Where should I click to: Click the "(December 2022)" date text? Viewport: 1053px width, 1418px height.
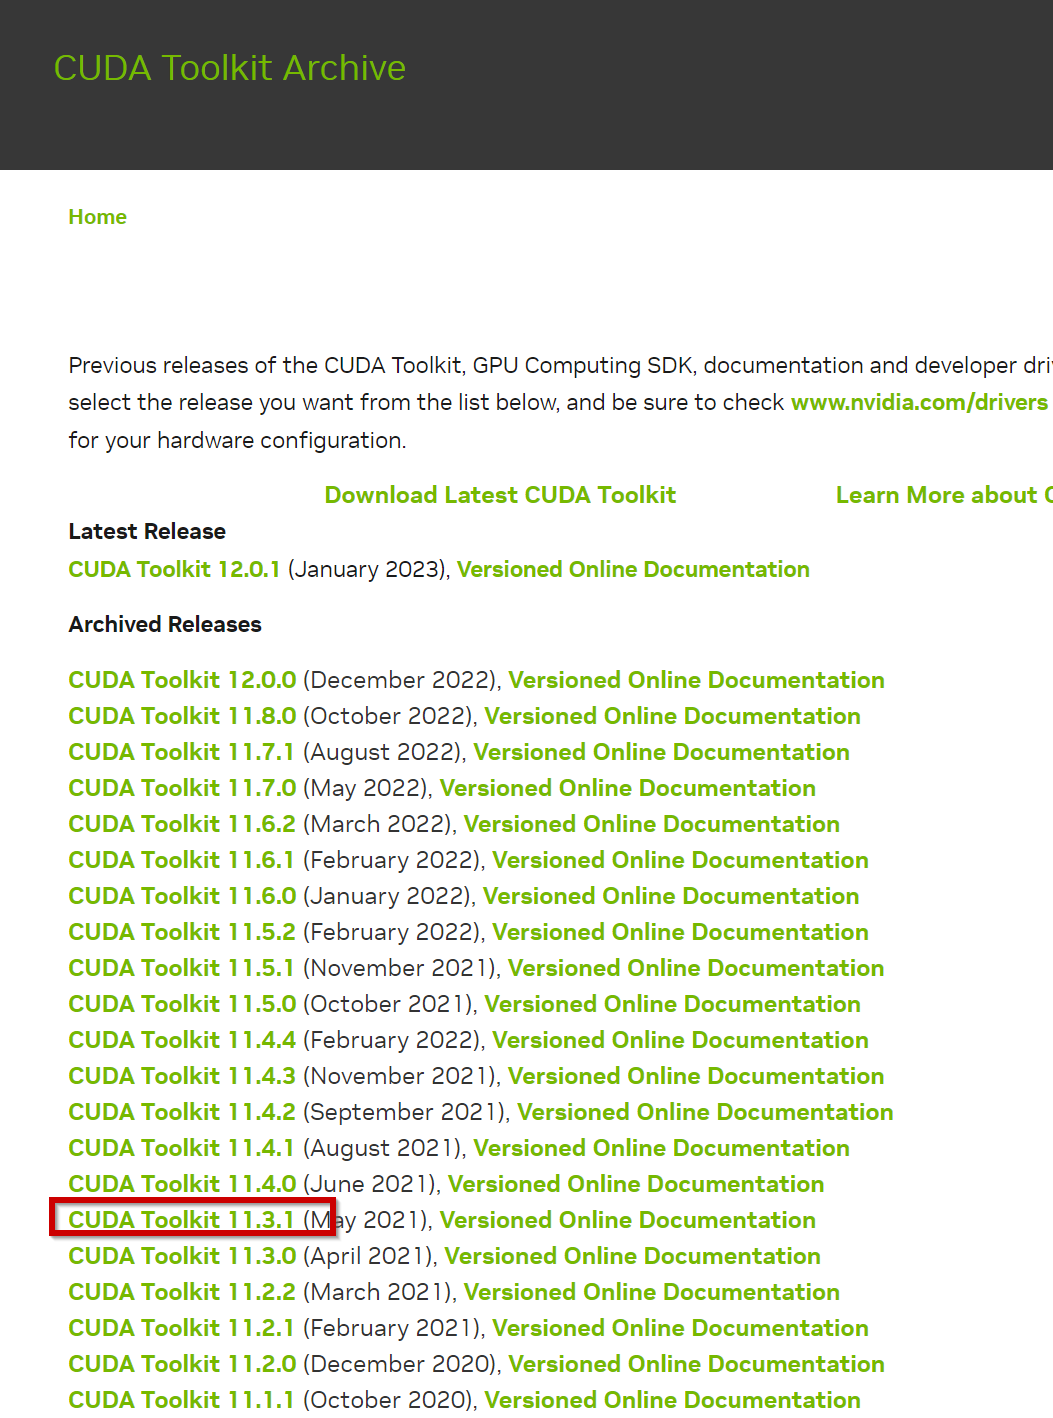tap(400, 680)
